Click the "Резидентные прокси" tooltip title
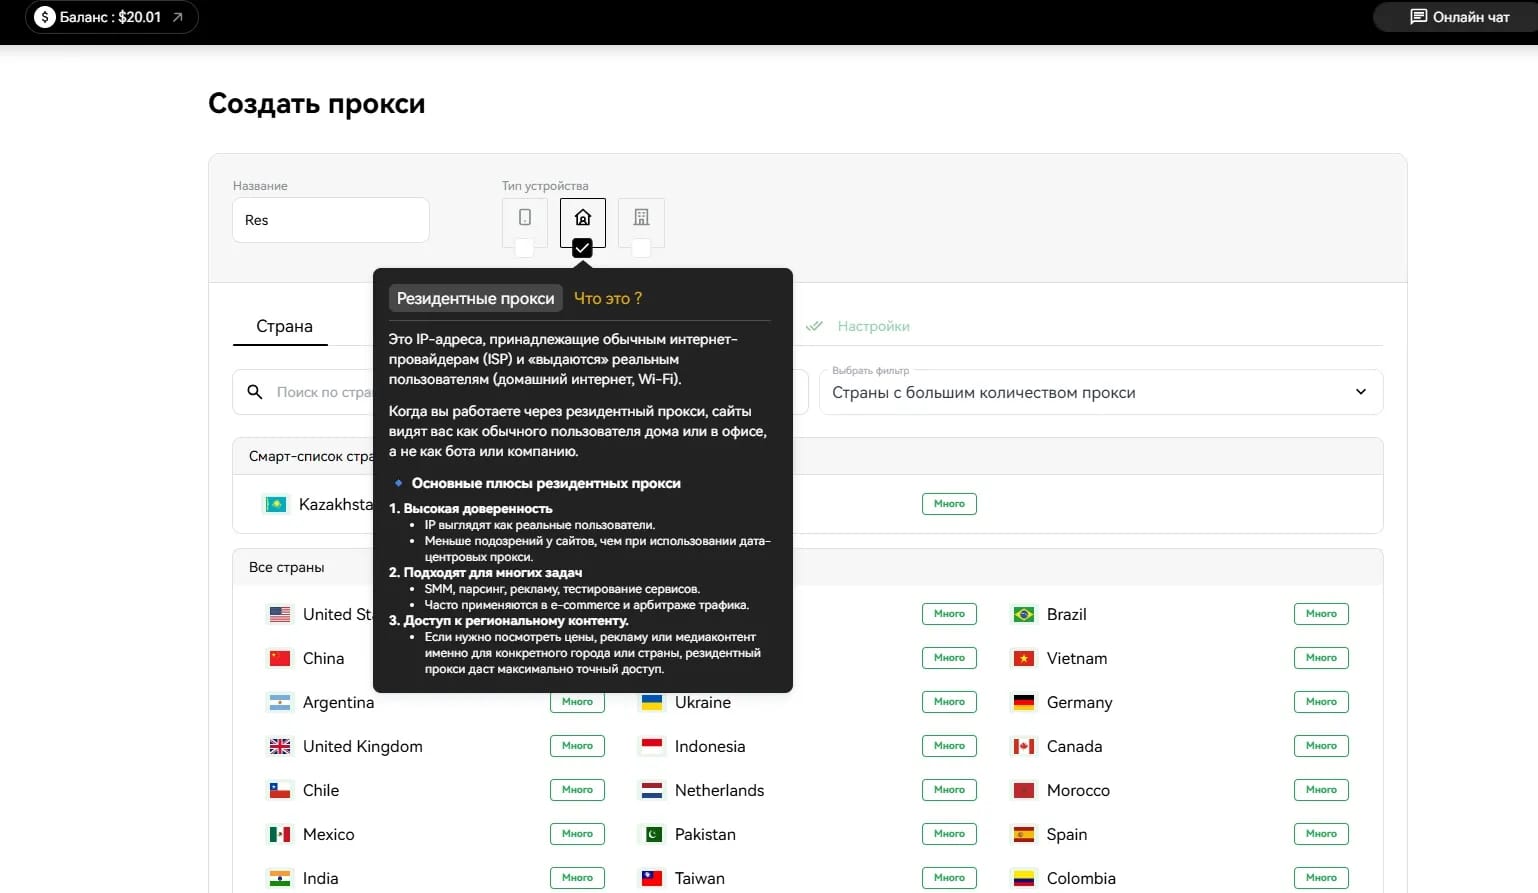This screenshot has width=1538, height=893. 475,298
